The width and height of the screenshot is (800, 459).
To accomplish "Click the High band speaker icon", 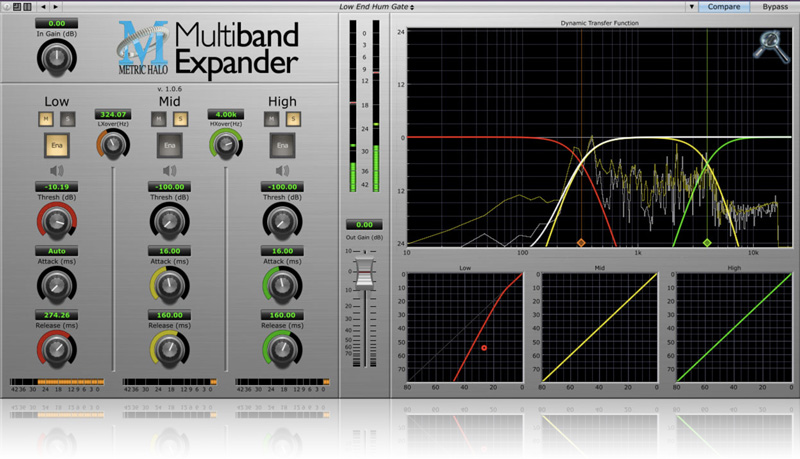I will tap(281, 170).
